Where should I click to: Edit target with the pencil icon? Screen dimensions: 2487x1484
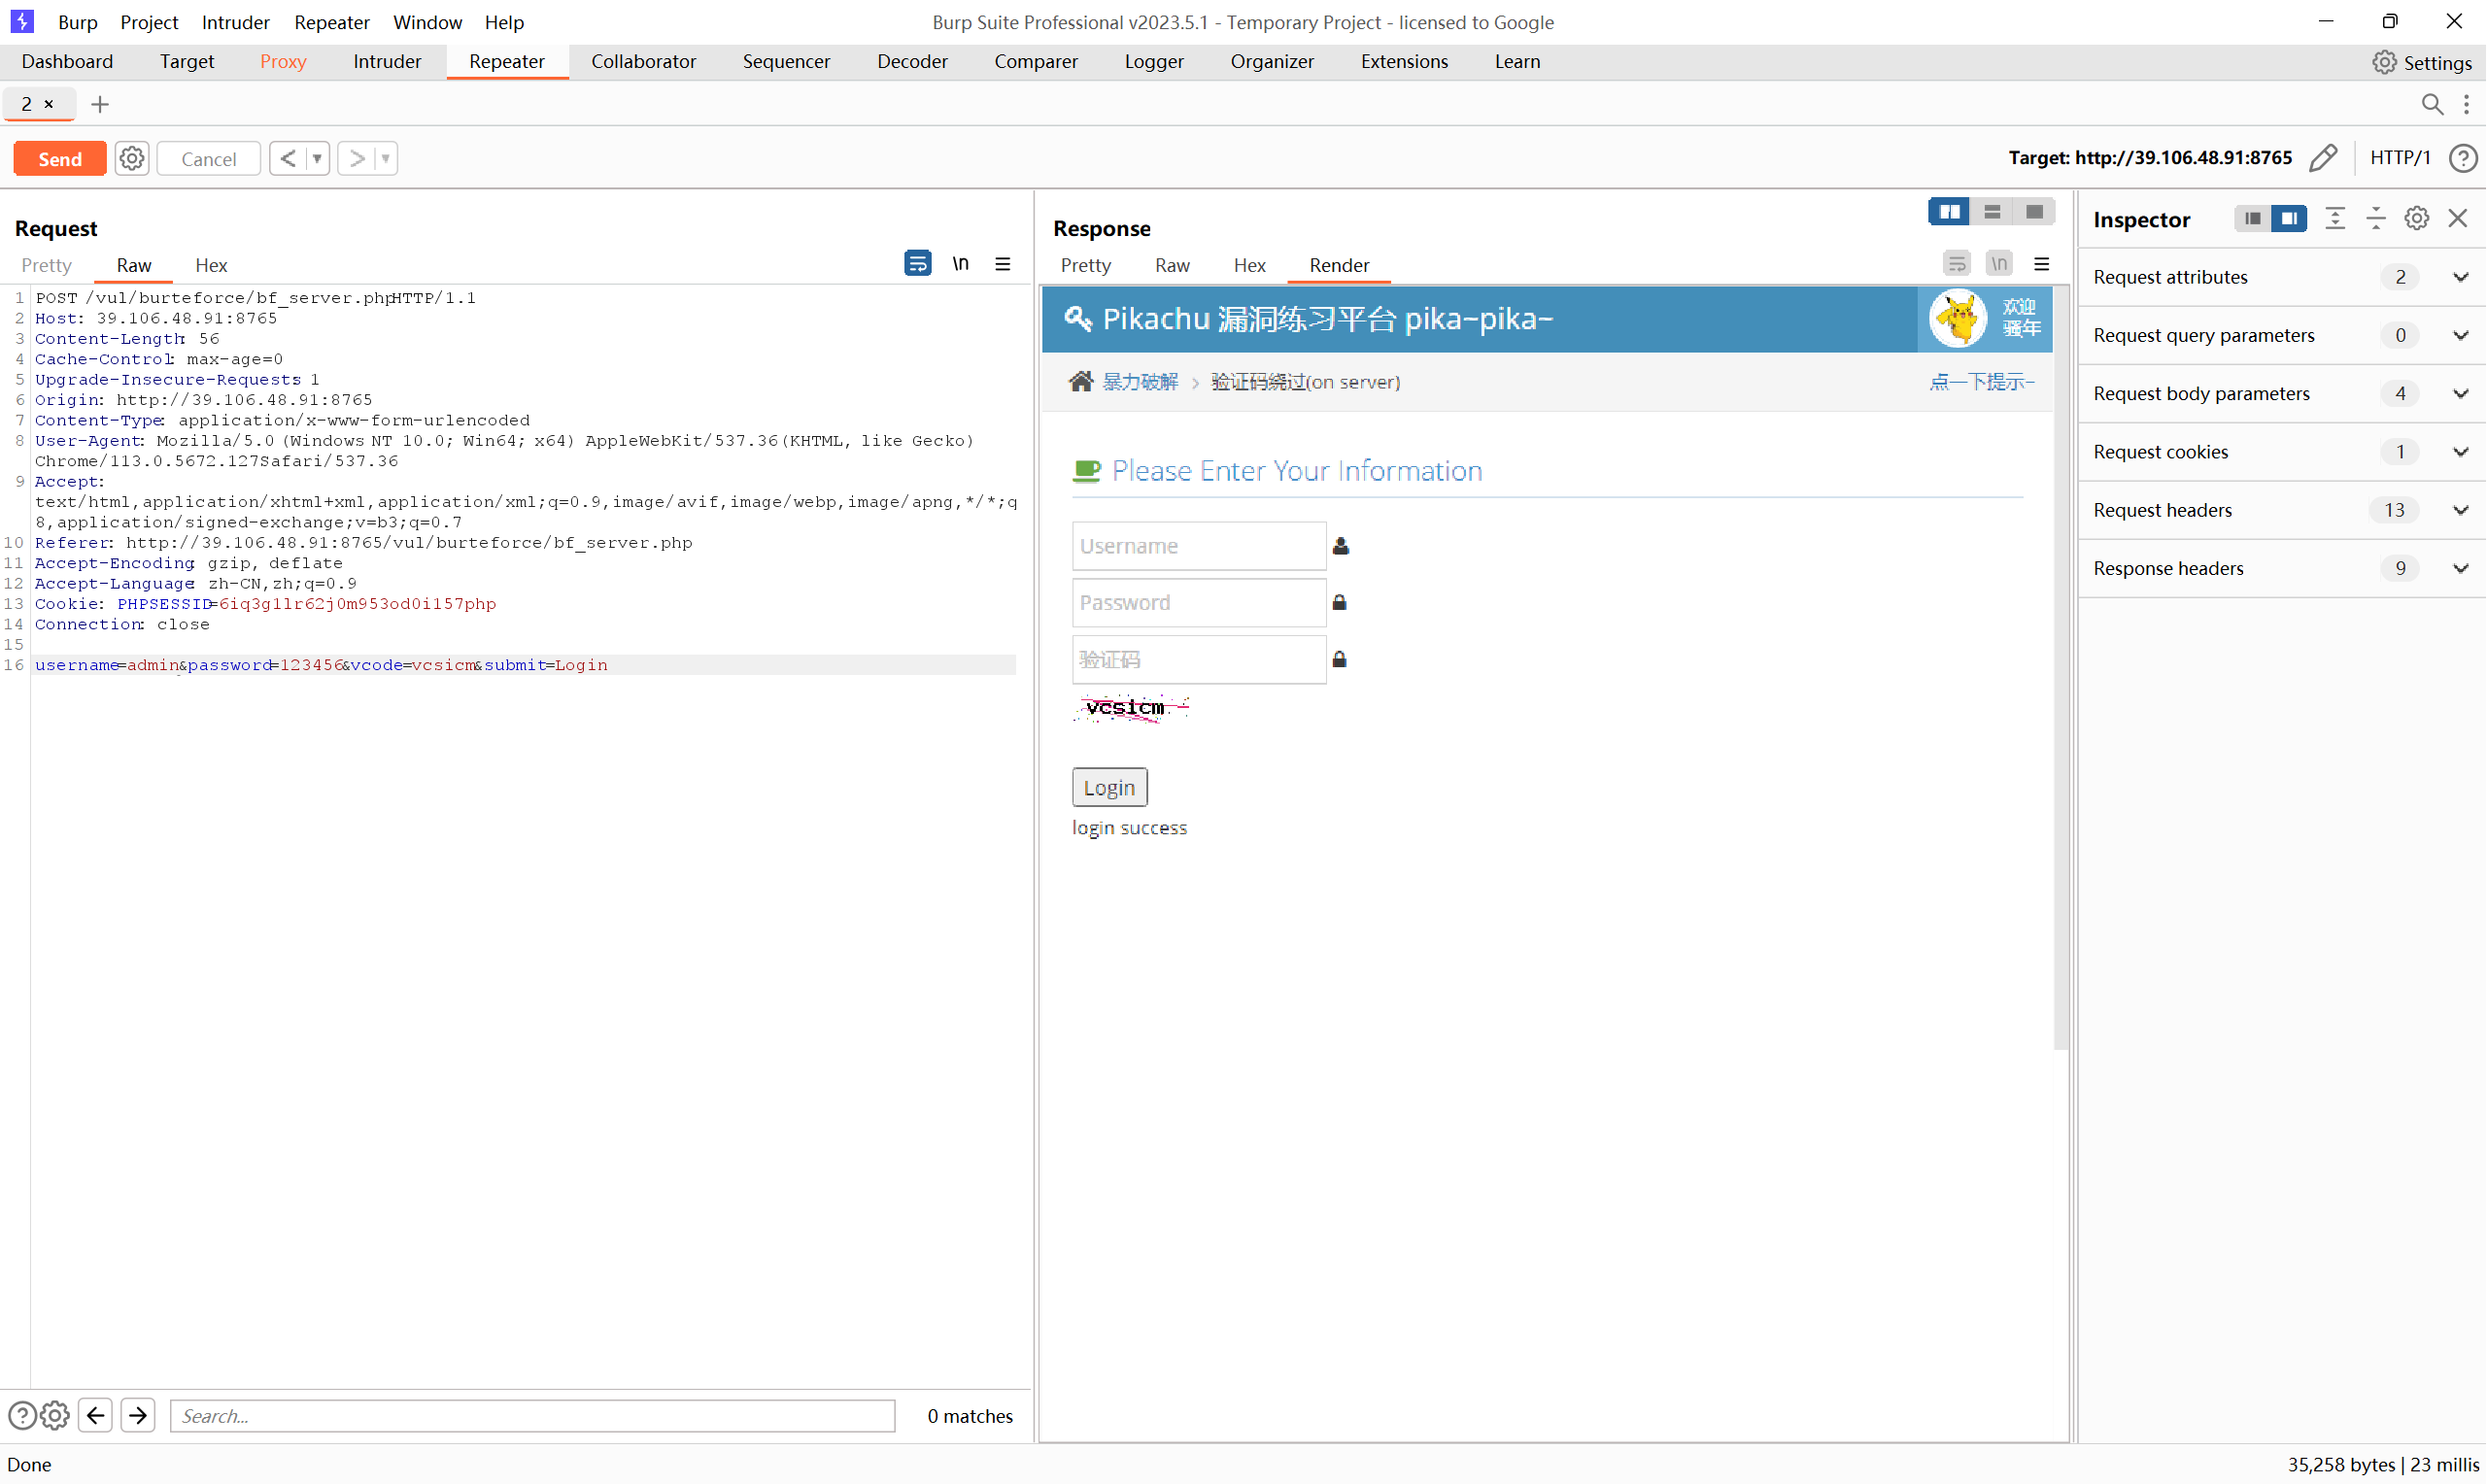[2324, 158]
